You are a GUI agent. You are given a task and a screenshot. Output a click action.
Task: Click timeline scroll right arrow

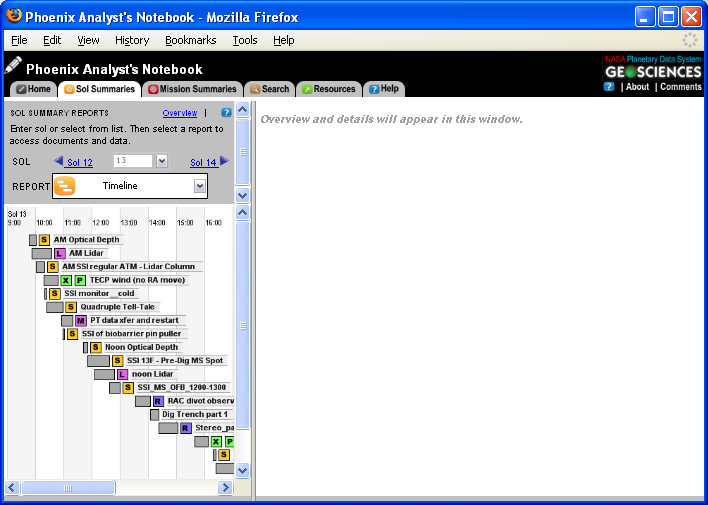point(224,488)
